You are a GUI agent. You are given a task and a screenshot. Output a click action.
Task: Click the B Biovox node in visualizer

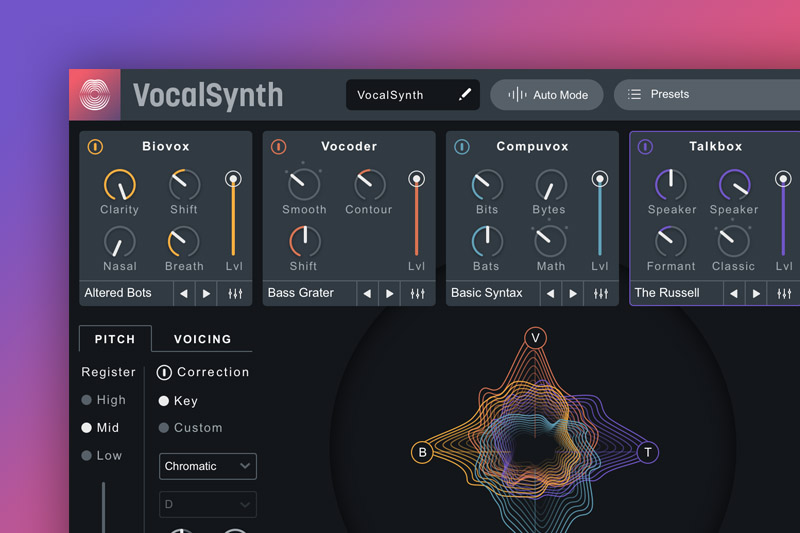[x=422, y=452]
